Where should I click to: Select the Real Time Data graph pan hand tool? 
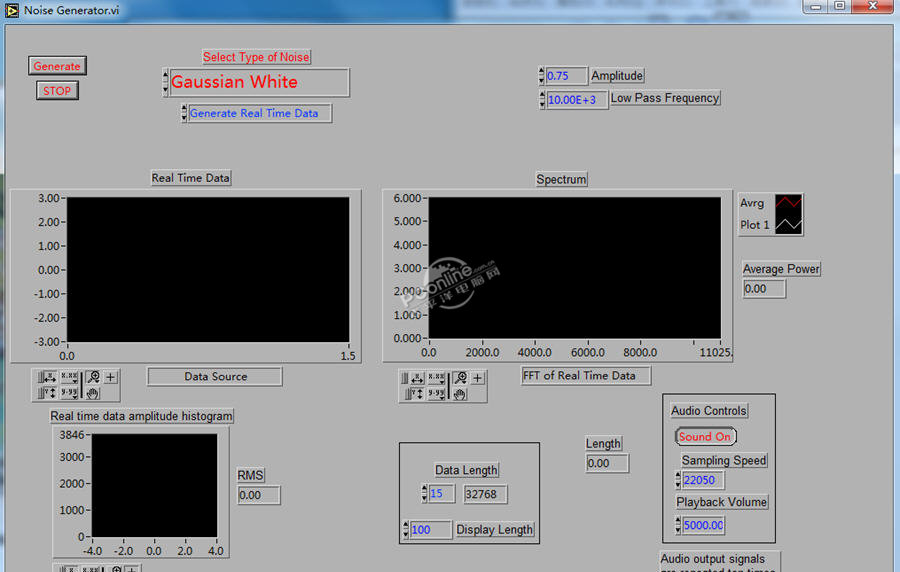[x=94, y=394]
